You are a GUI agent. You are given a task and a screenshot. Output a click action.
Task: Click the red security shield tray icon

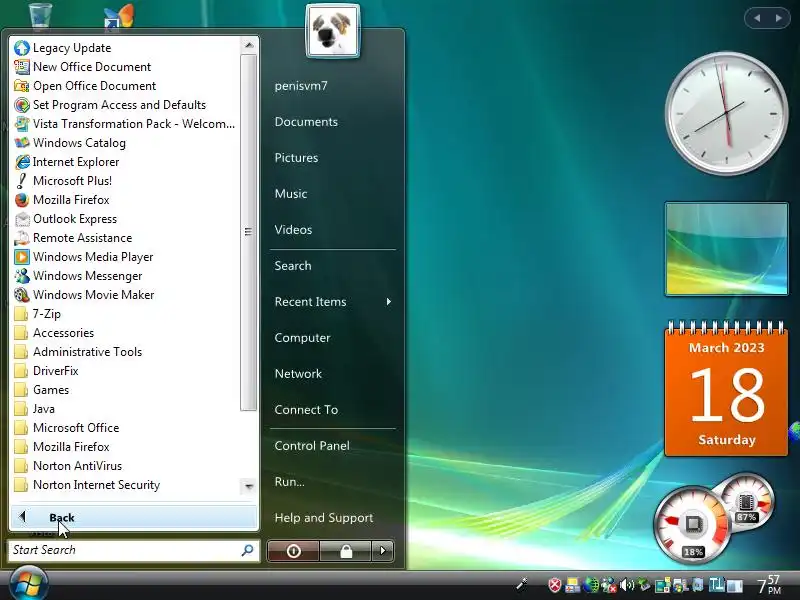(555, 585)
